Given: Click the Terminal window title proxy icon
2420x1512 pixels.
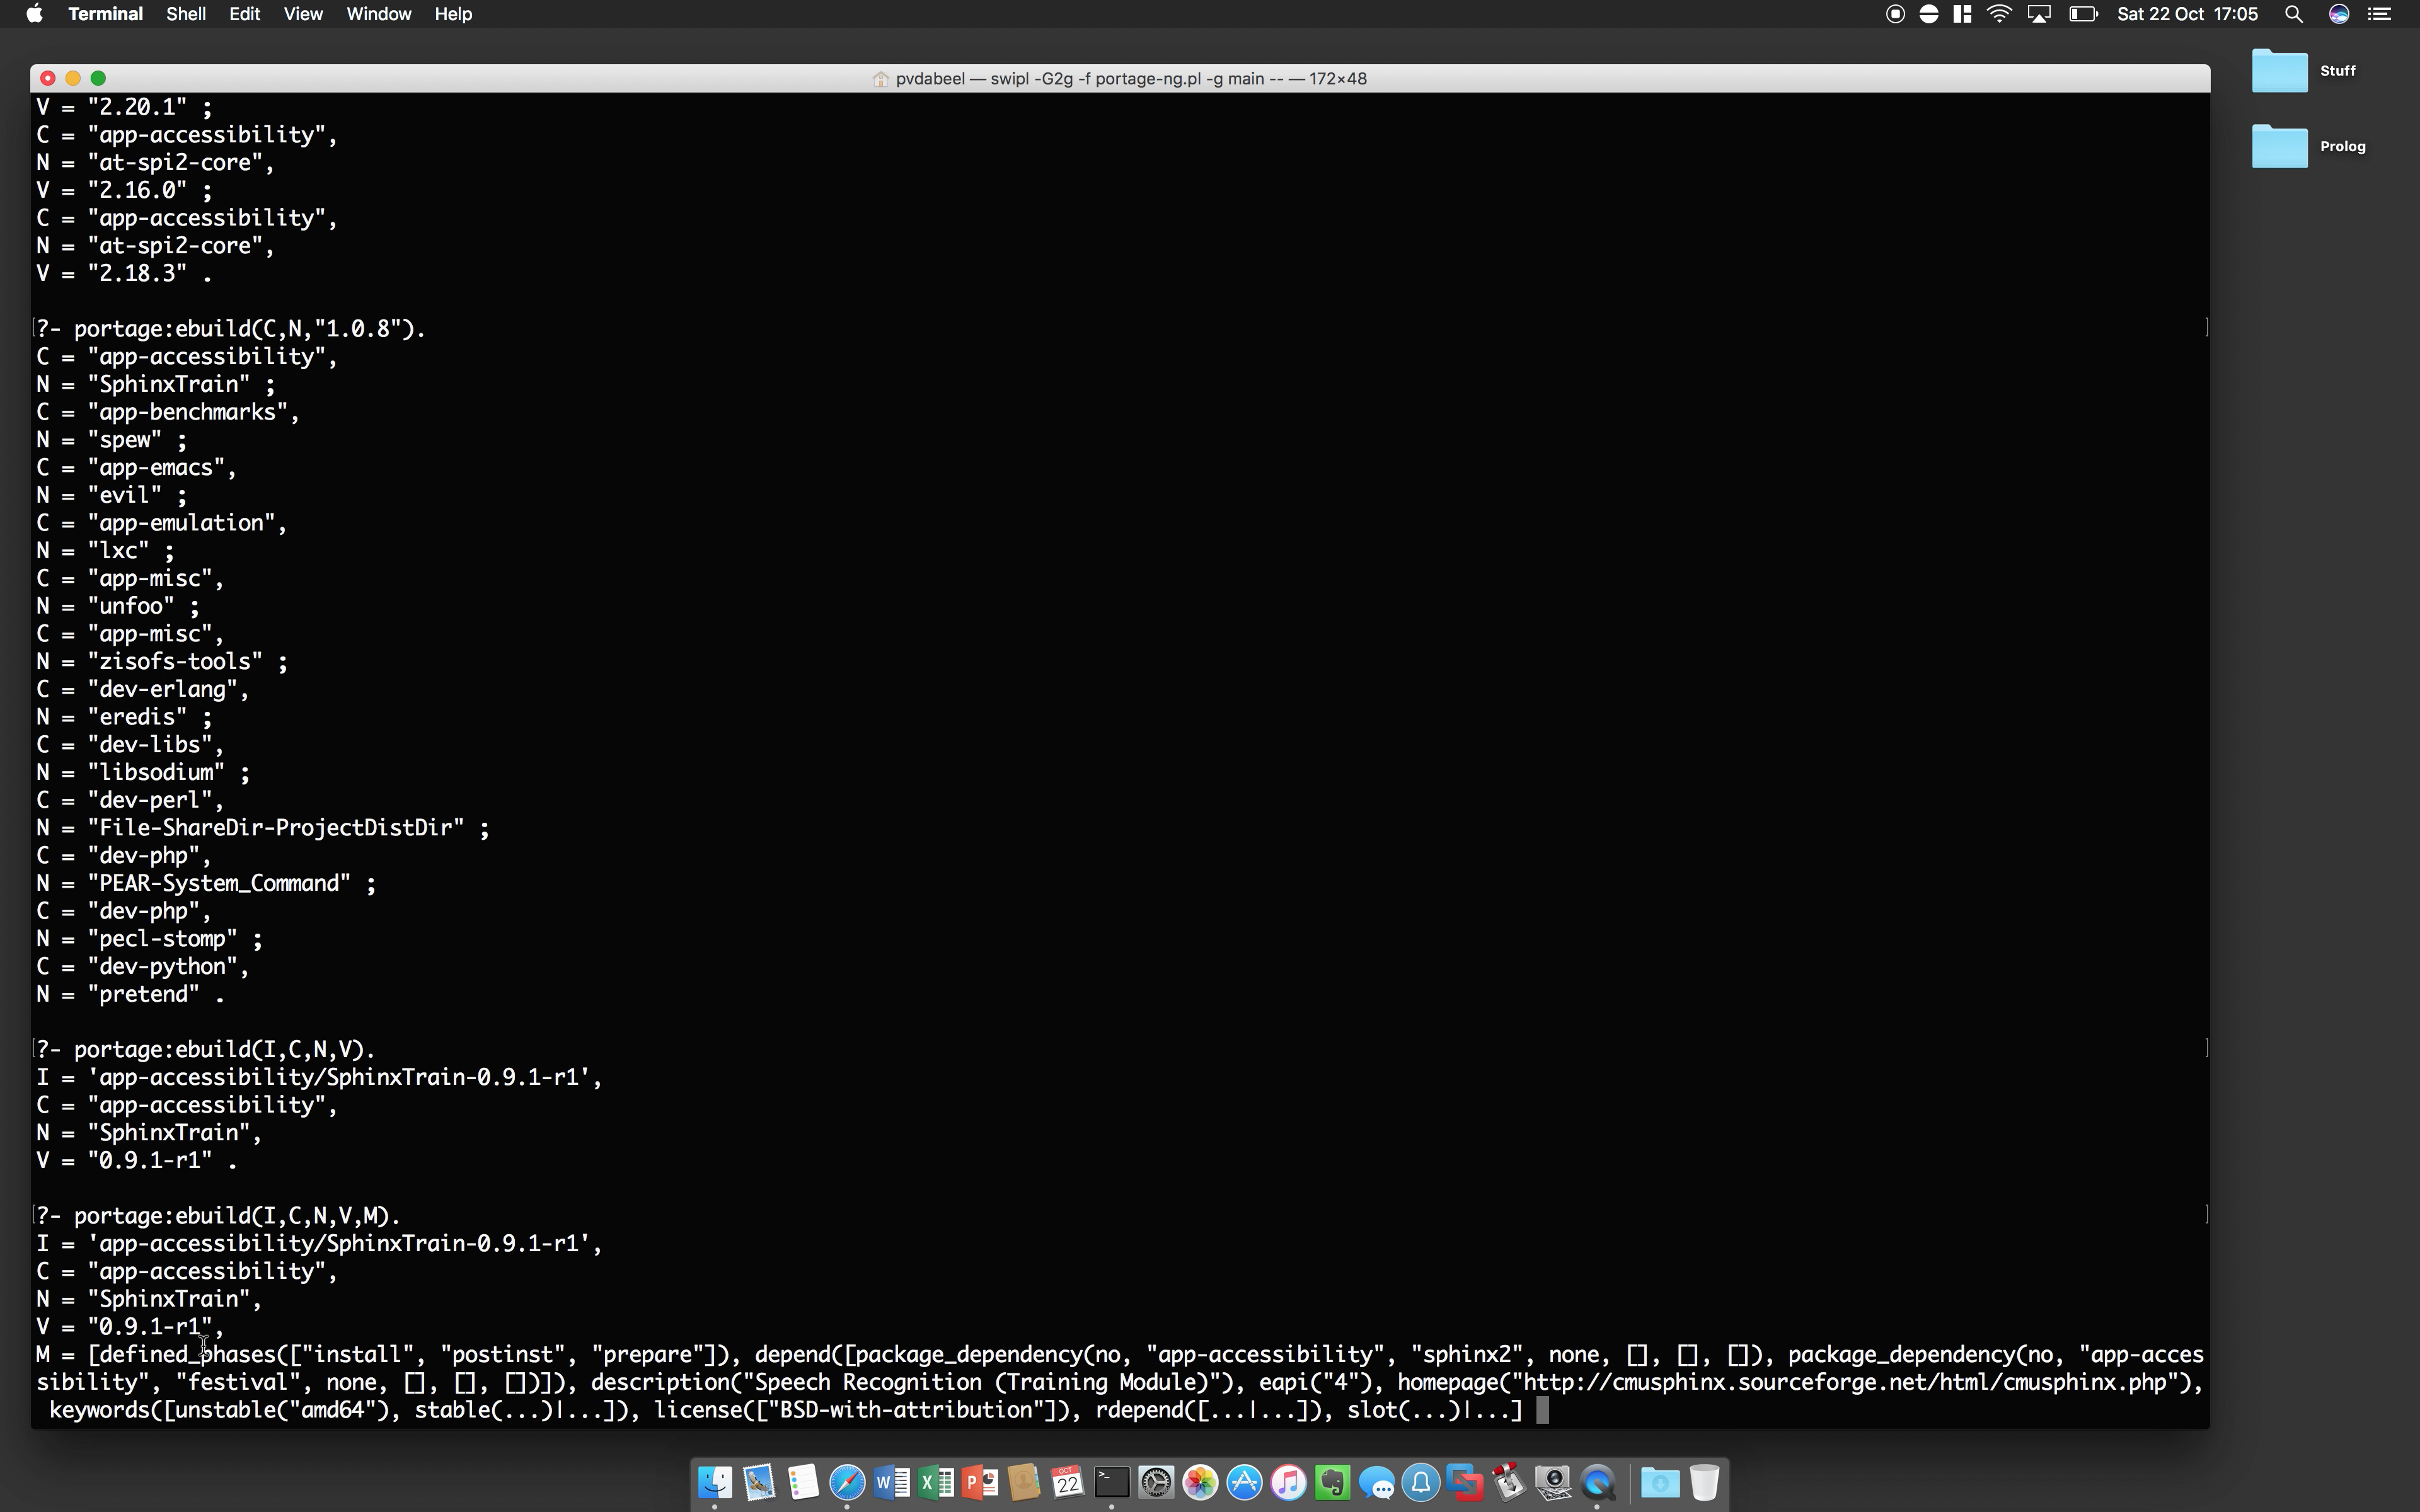Looking at the screenshot, I should coord(881,79).
